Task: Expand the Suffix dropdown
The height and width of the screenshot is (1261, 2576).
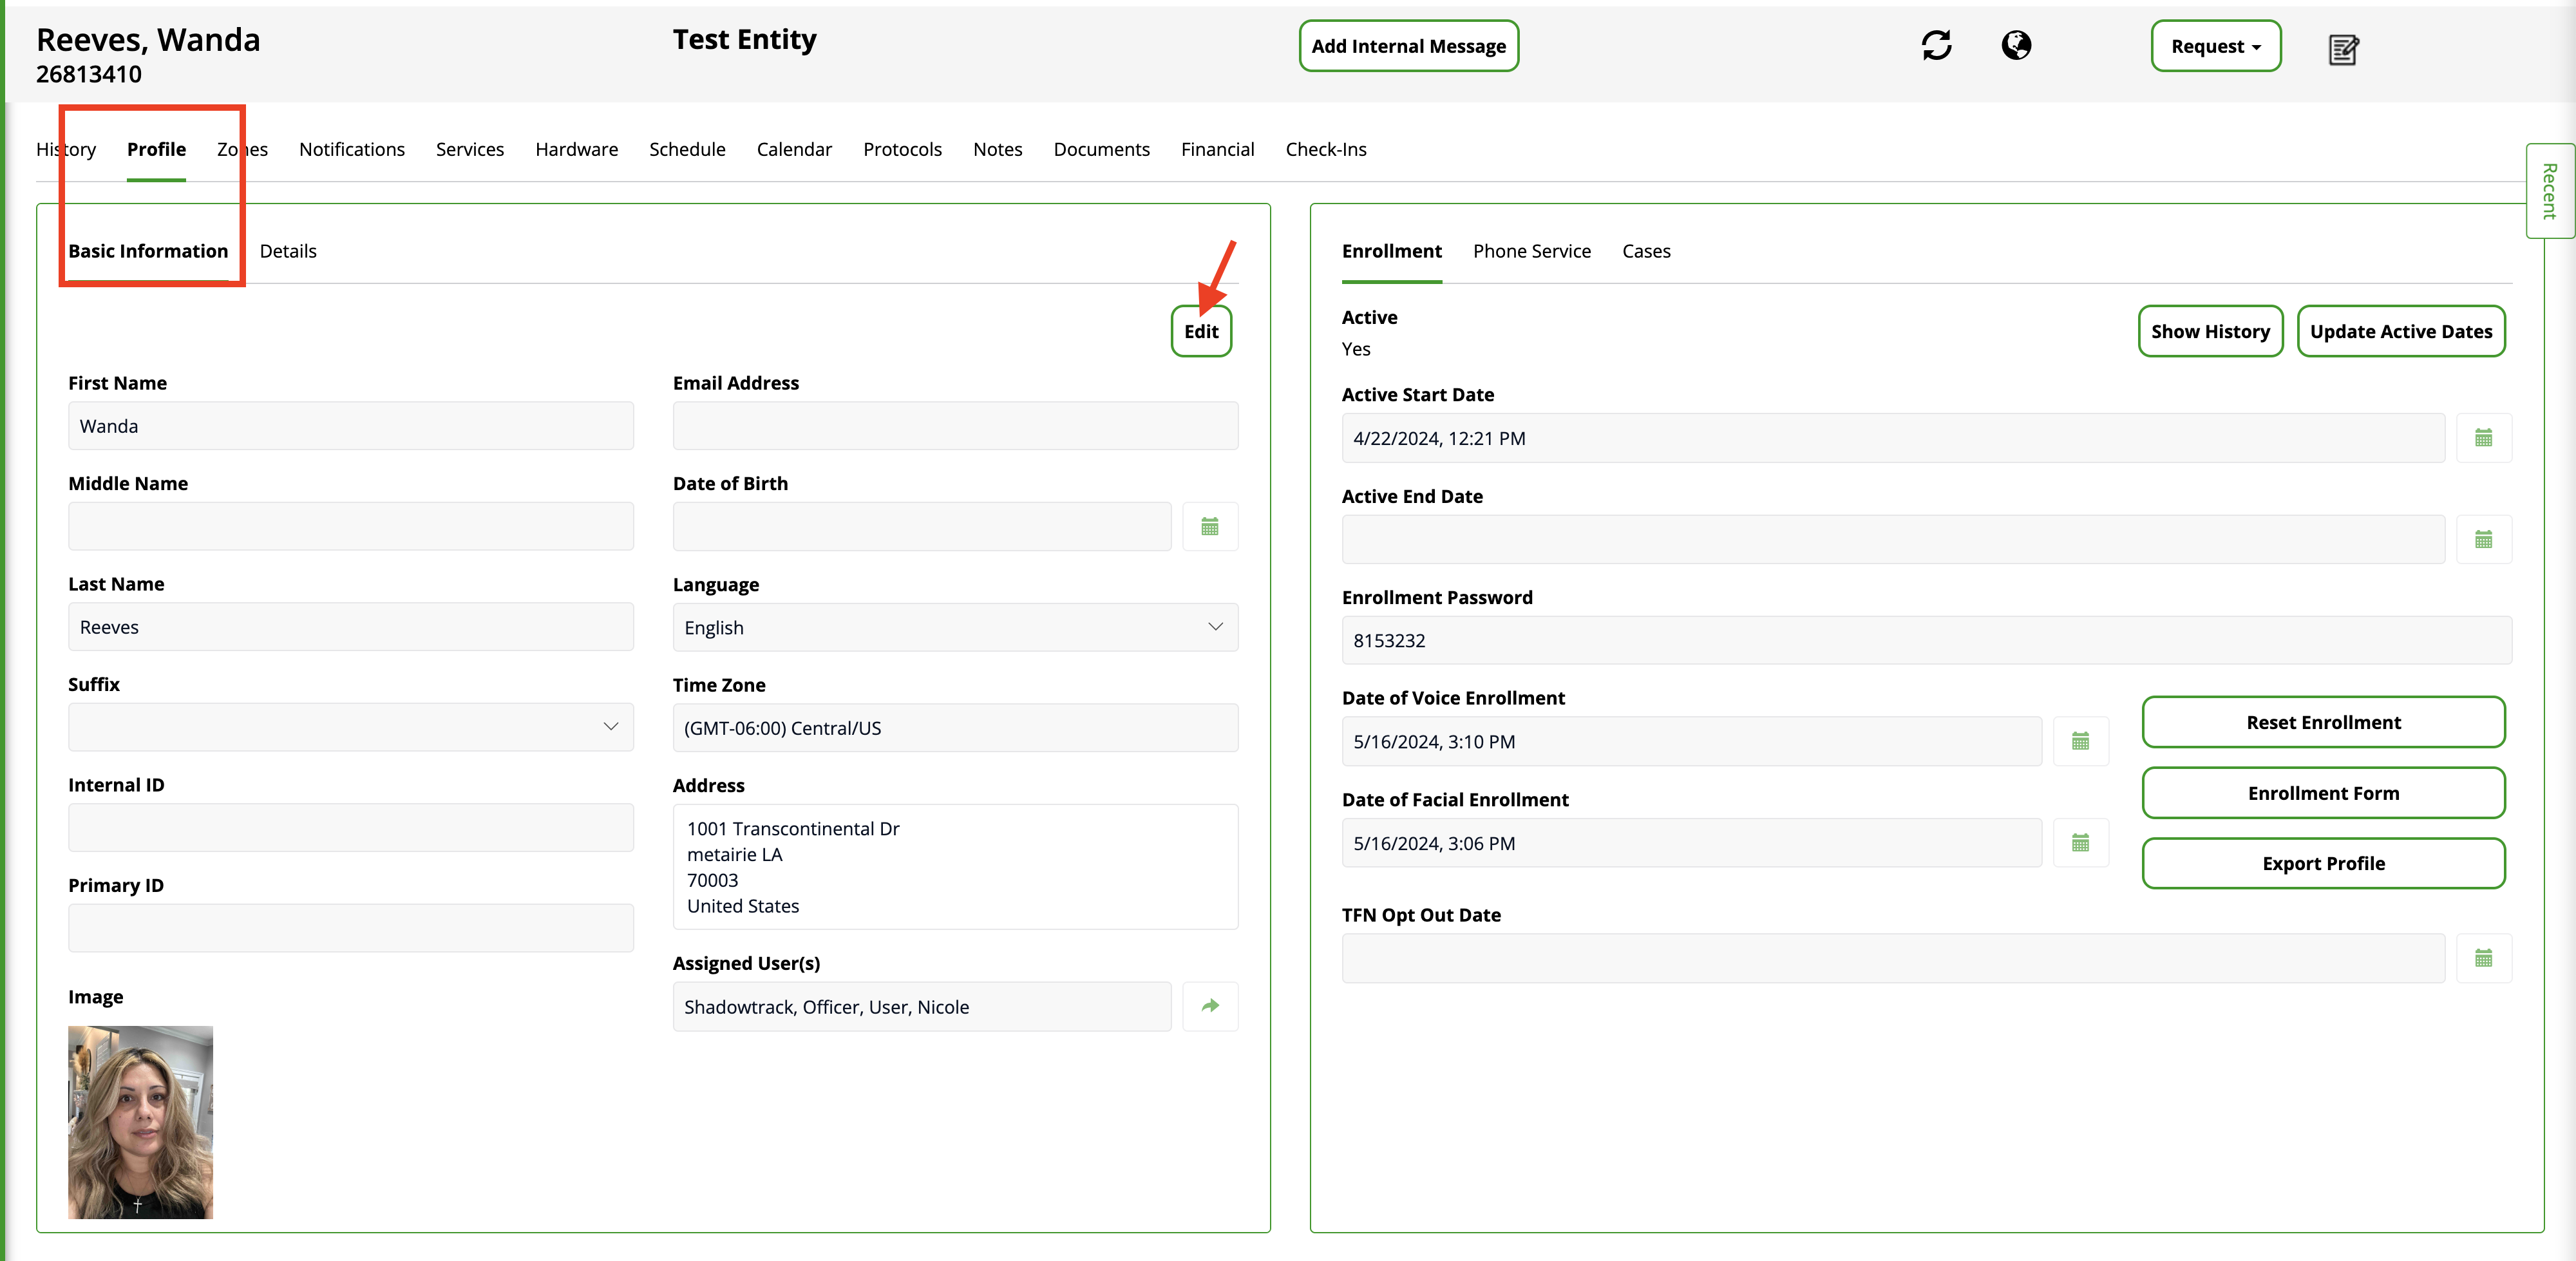Action: pos(350,727)
